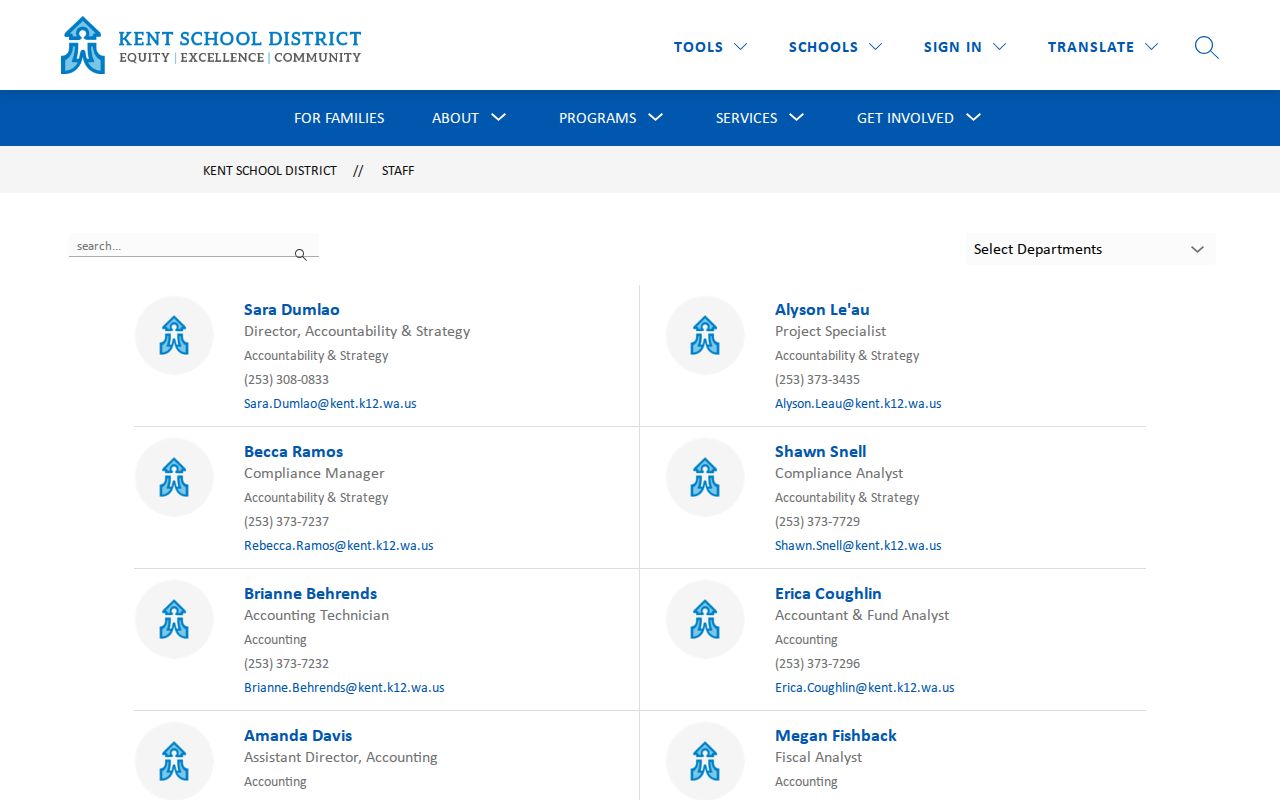Click Amanda Davis's avatar icon
The height and width of the screenshot is (800, 1280).
tap(174, 761)
